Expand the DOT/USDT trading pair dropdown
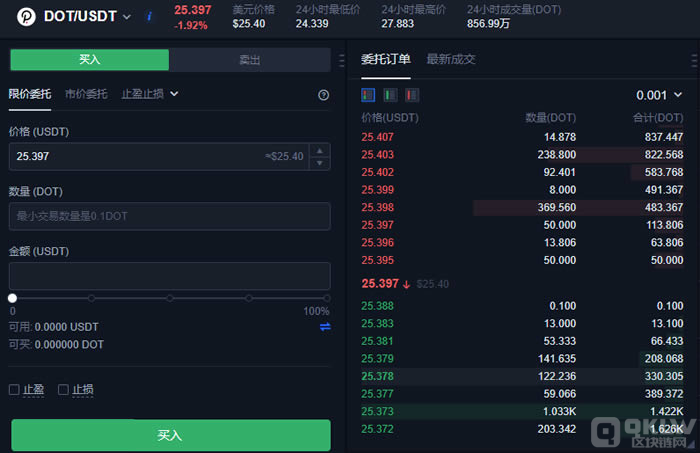 (x=127, y=17)
